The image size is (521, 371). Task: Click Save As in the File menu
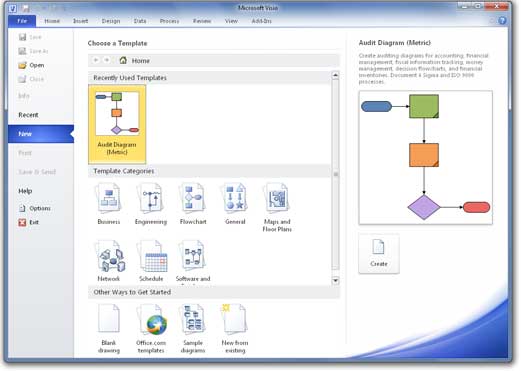[x=33, y=51]
